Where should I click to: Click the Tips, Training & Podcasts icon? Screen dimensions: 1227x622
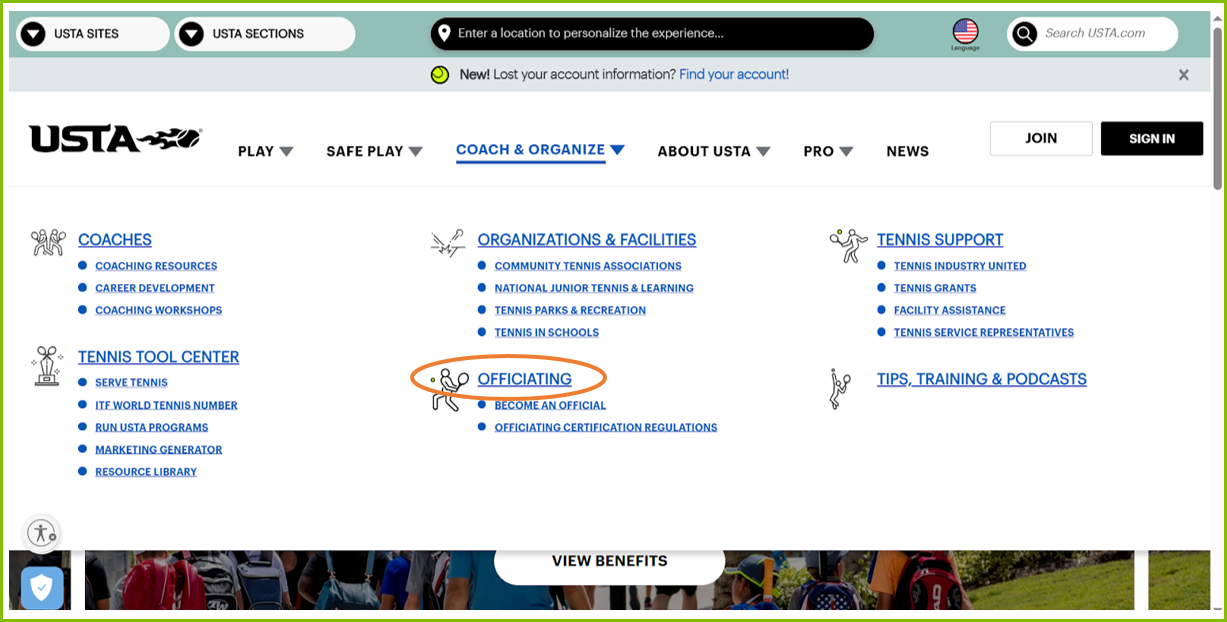tap(840, 389)
